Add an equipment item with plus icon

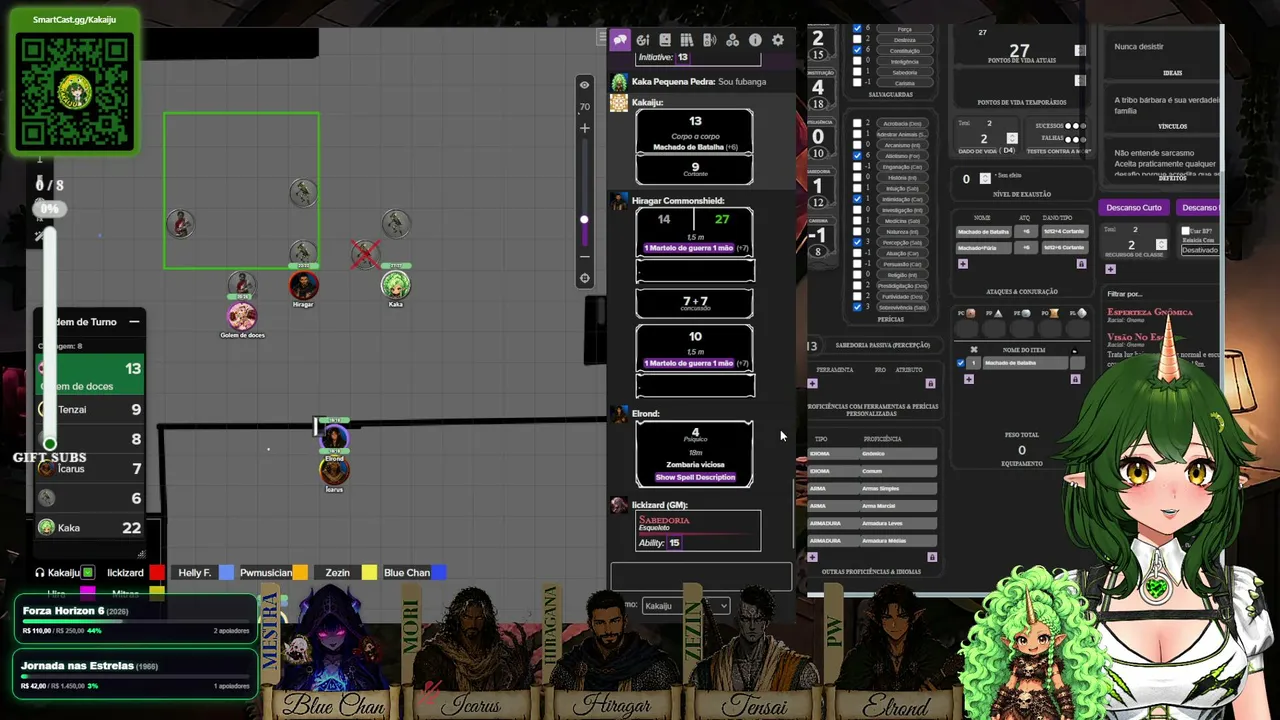pyautogui.click(x=968, y=379)
